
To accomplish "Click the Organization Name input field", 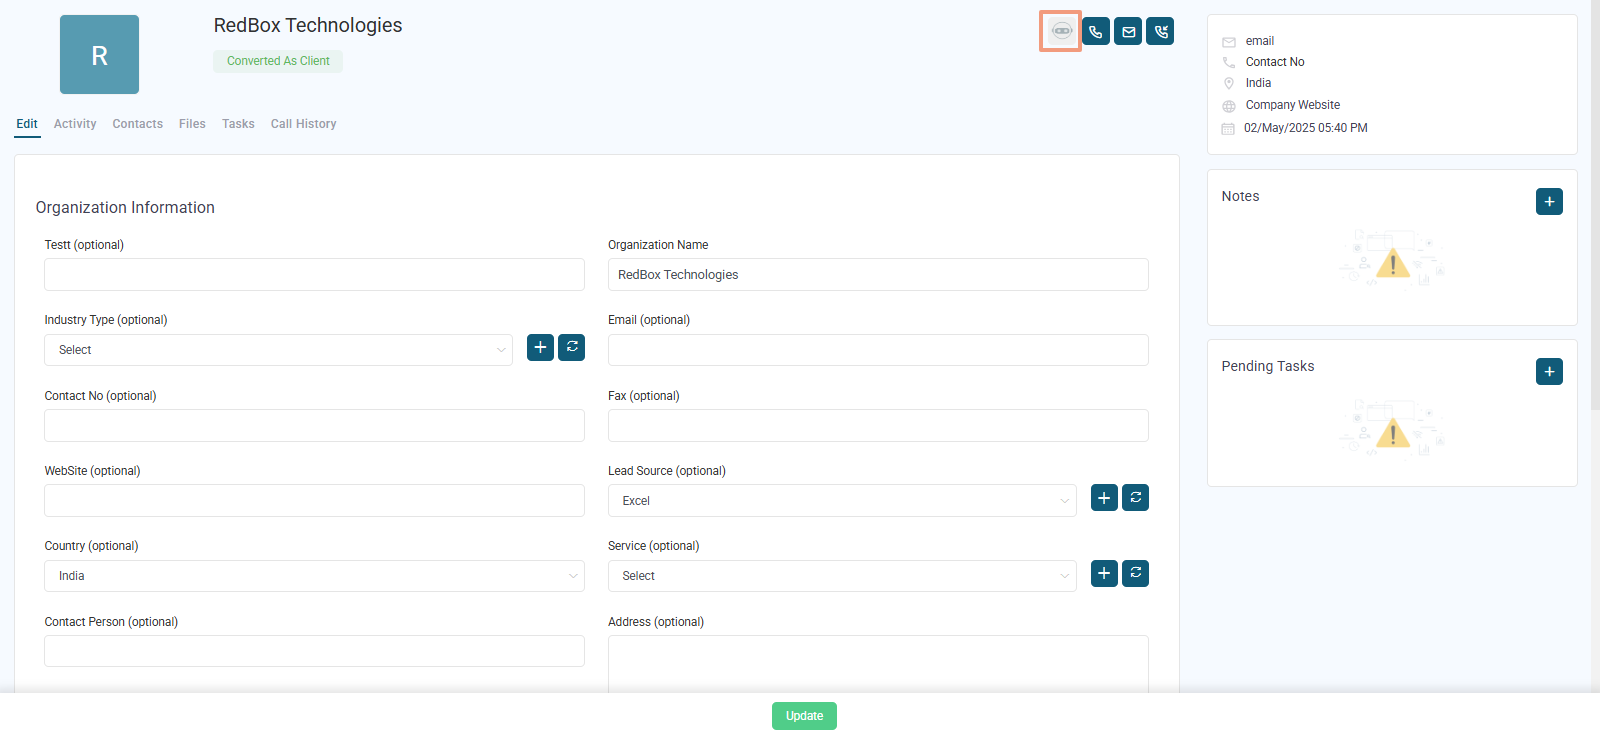I will pos(878,275).
